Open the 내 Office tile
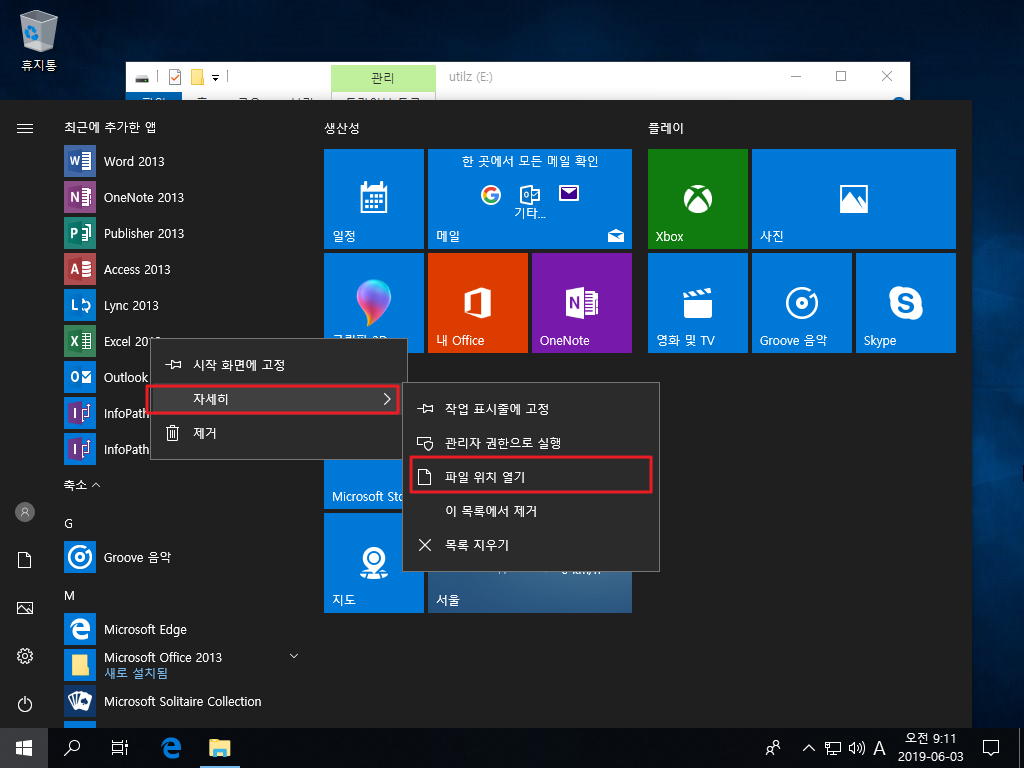This screenshot has height=768, width=1024. (x=477, y=303)
